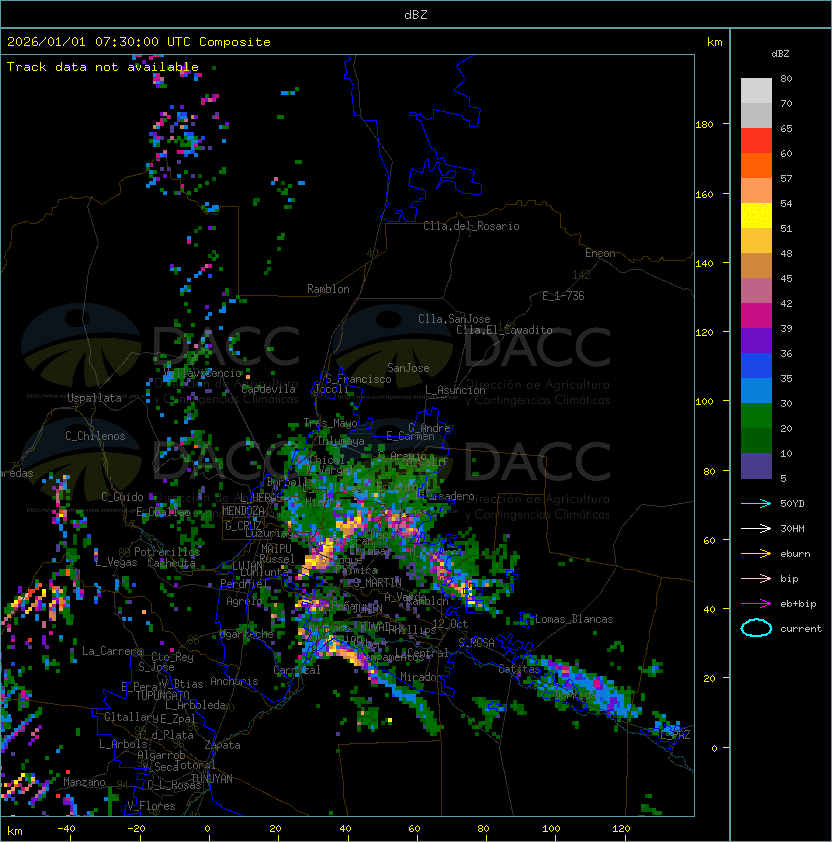Click the 'Encon' map label
Image resolution: width=832 pixels, height=842 pixels.
tap(600, 253)
